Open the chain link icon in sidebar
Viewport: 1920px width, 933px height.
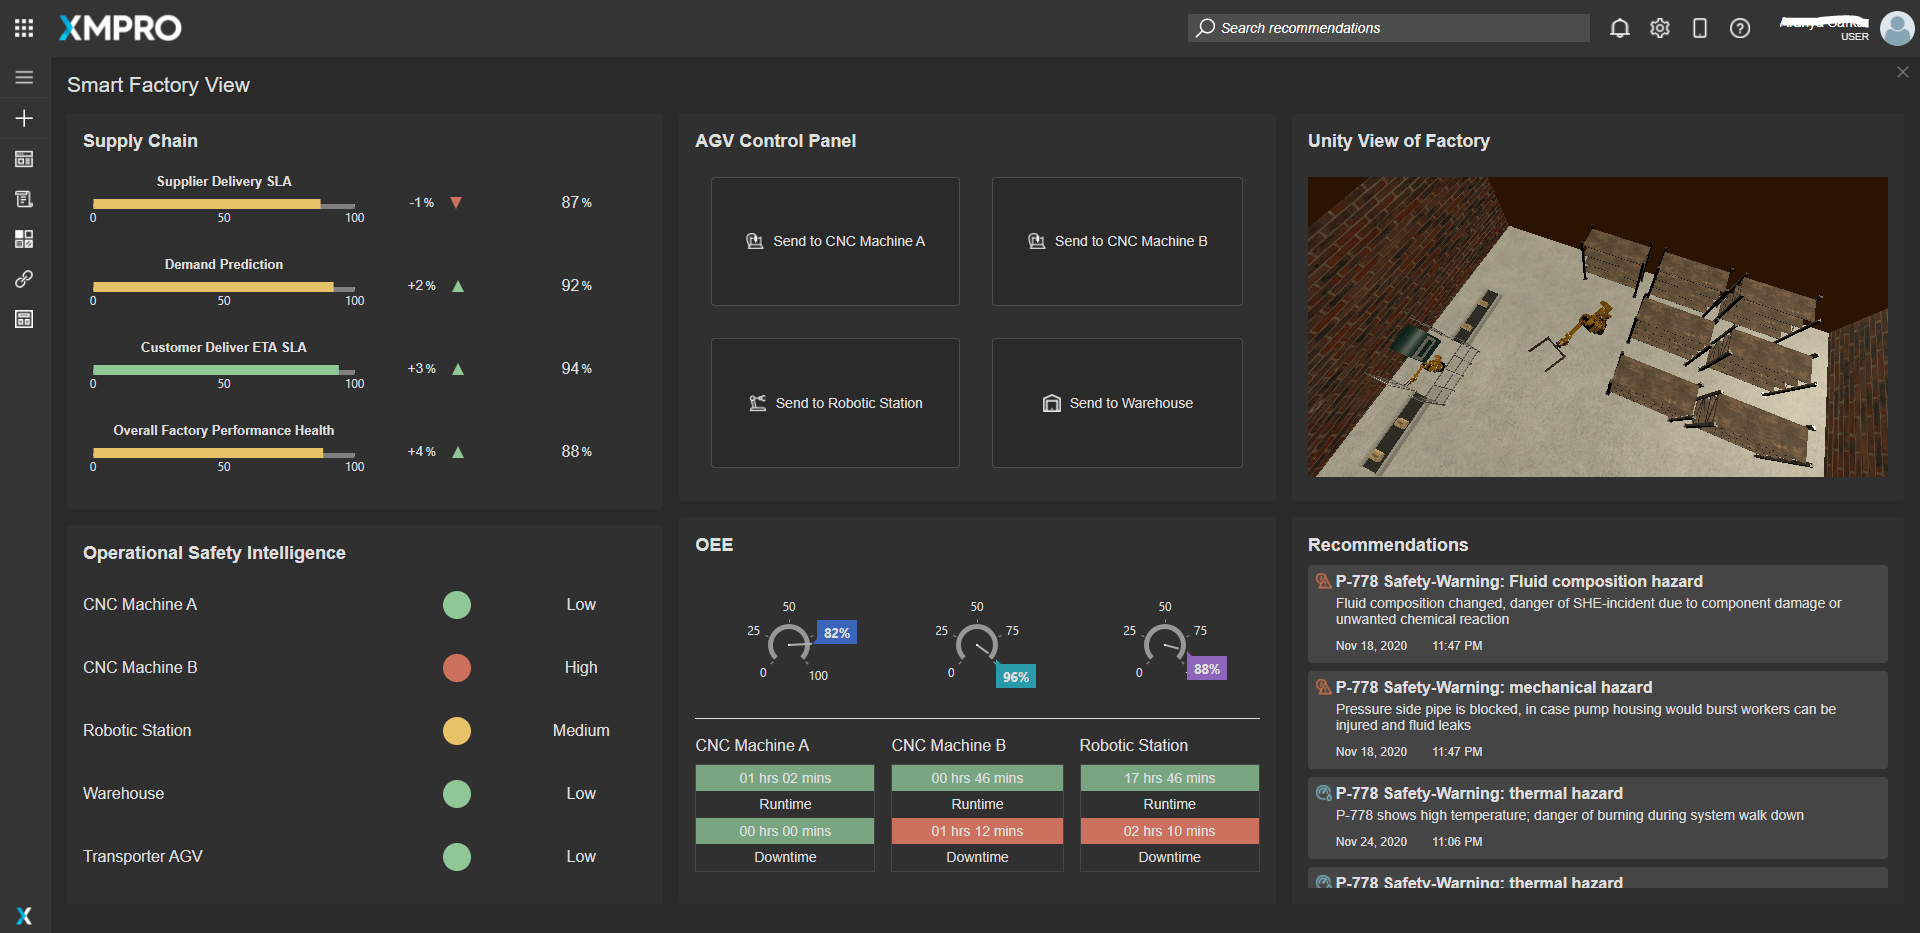[24, 279]
